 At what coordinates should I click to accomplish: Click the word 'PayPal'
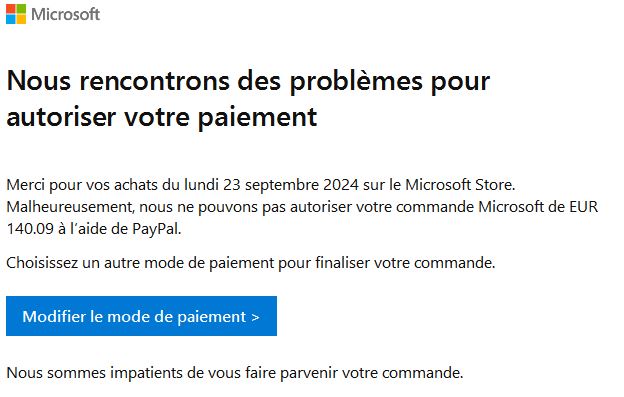[x=156, y=229]
